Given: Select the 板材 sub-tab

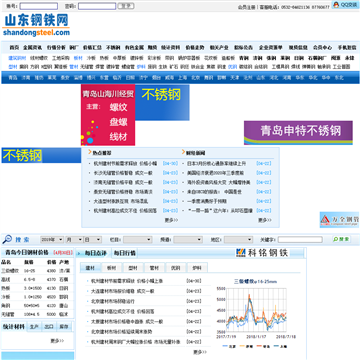Looking at the screenshot, I should (x=112, y=268).
